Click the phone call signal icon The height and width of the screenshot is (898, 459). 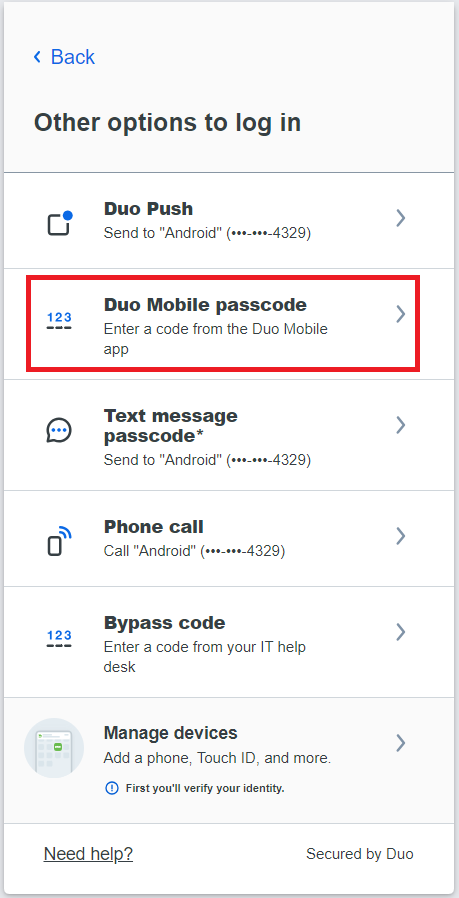[x=60, y=541]
